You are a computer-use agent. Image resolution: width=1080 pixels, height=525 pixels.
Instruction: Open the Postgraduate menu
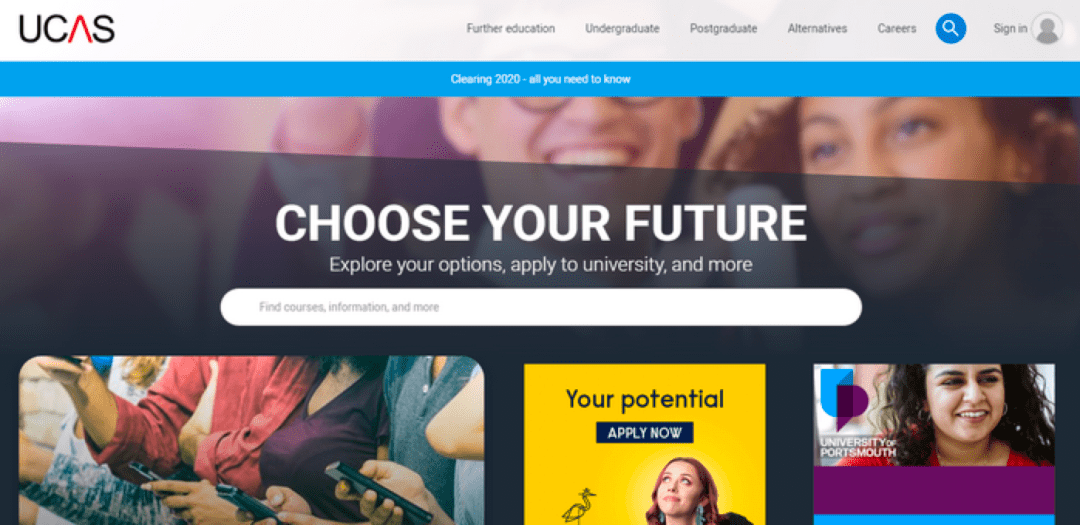[723, 29]
